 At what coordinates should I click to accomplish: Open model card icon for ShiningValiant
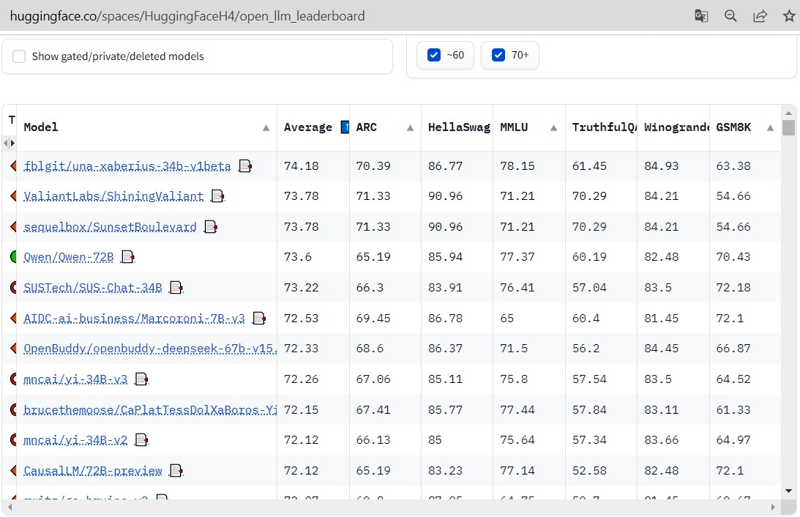point(218,196)
